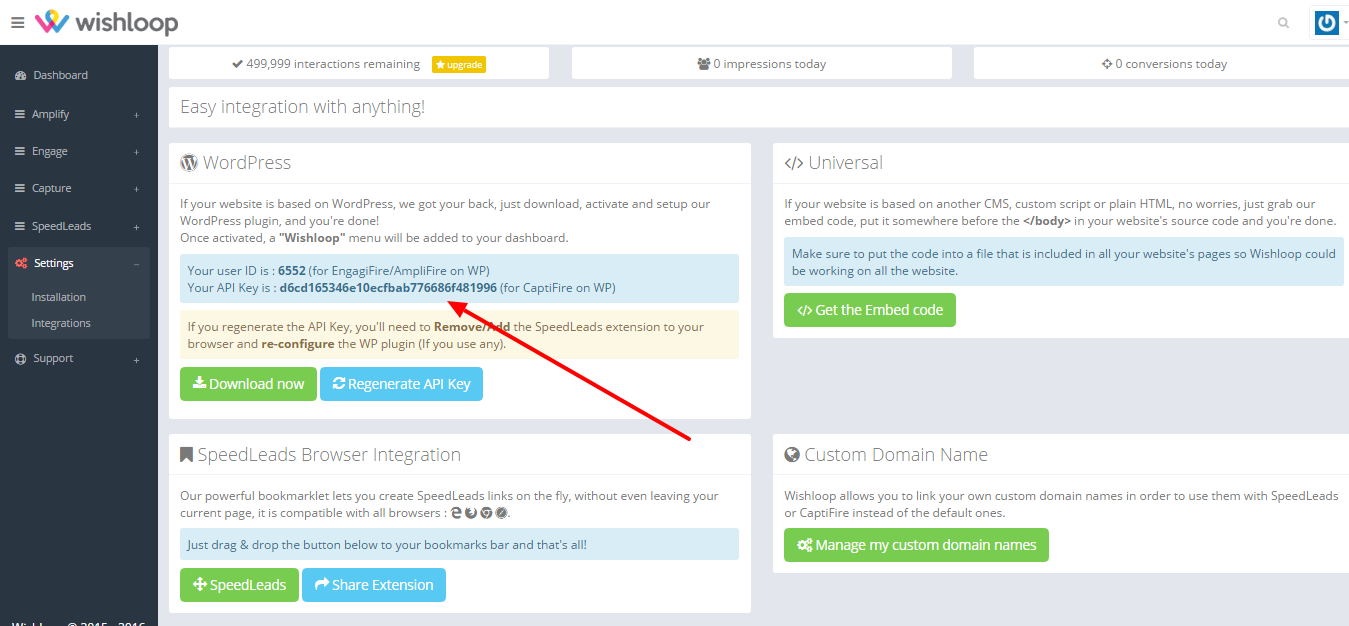Click the yellow upgrade badge
1349x626 pixels.
(x=458, y=64)
